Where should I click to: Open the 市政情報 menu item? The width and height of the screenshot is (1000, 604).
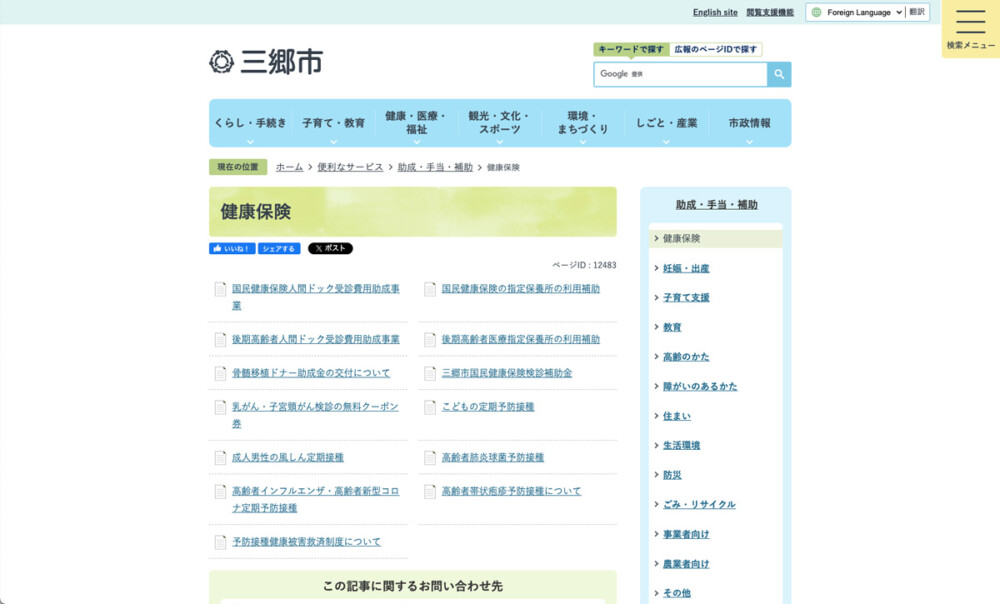(749, 123)
